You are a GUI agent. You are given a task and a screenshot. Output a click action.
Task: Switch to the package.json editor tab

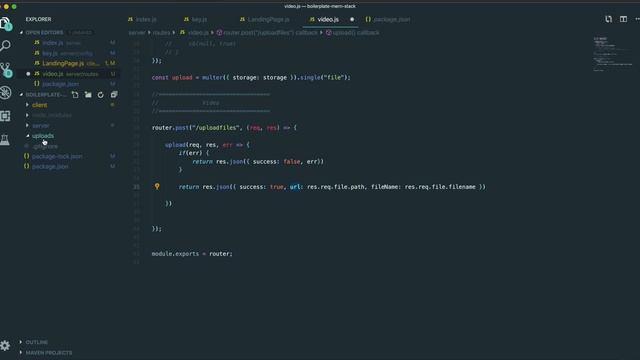pos(388,19)
